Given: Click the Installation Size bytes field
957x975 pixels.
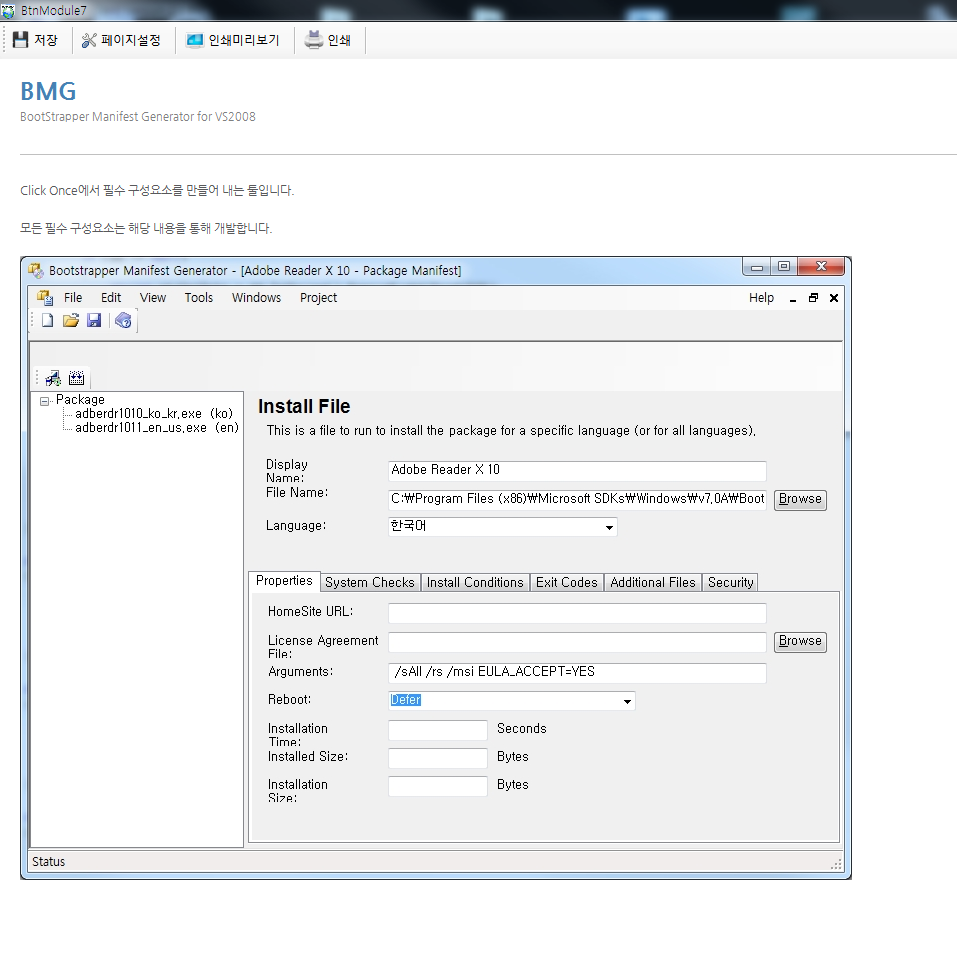Looking at the screenshot, I should [438, 786].
